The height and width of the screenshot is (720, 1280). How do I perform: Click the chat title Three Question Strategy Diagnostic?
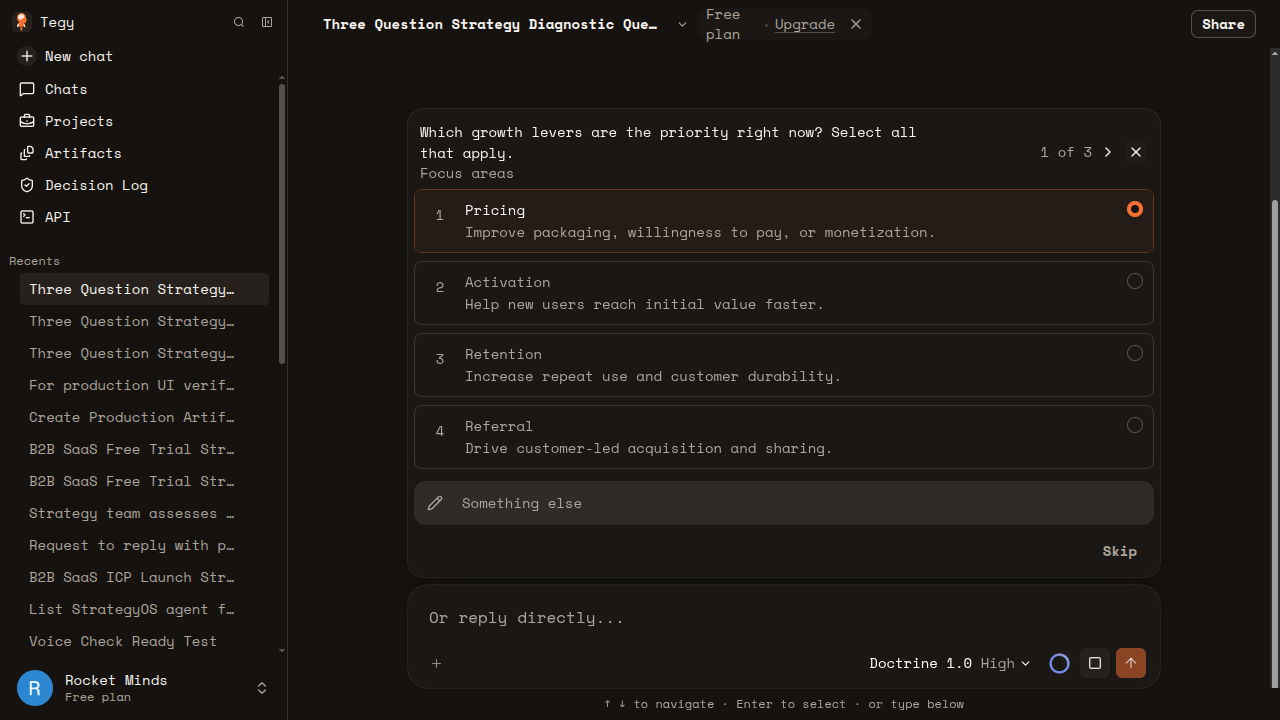click(490, 24)
